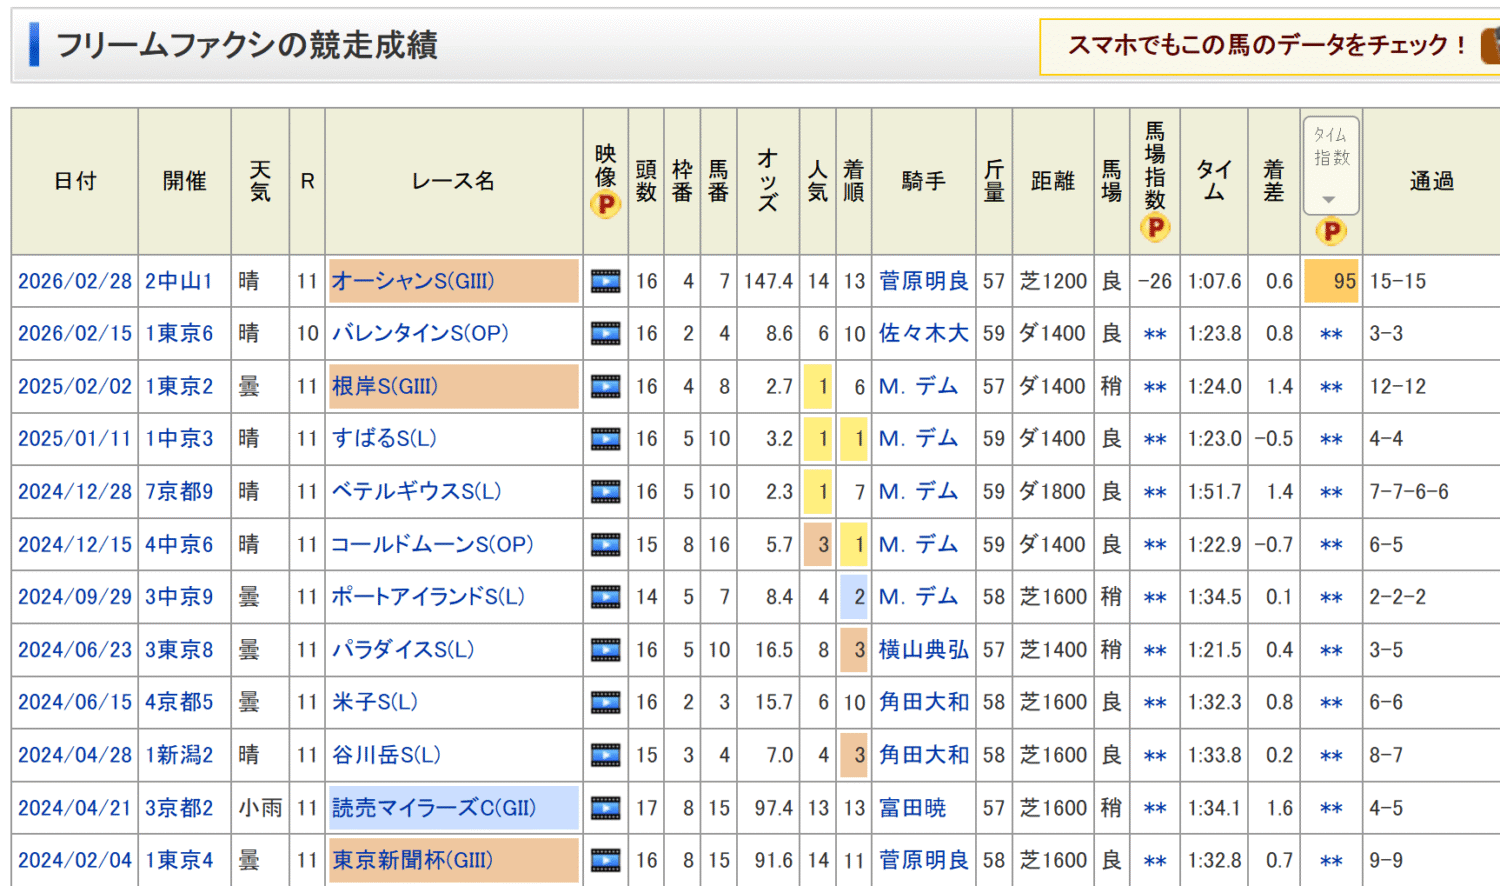1500x886 pixels.
Task: Open video icon for Valentine S(OP) row
Action: 605,334
